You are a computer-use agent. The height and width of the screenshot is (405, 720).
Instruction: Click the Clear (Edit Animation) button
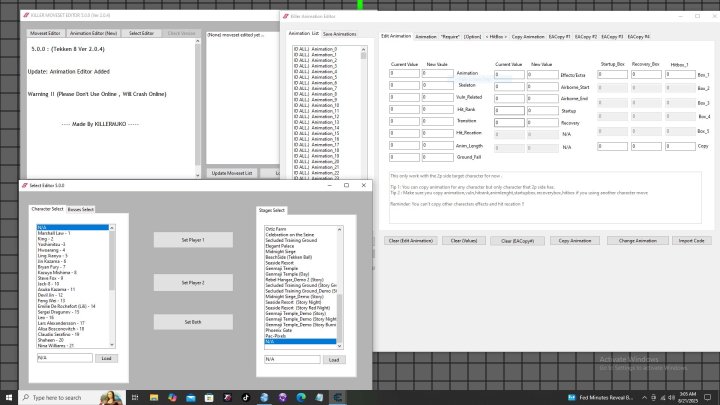pyautogui.click(x=411, y=241)
